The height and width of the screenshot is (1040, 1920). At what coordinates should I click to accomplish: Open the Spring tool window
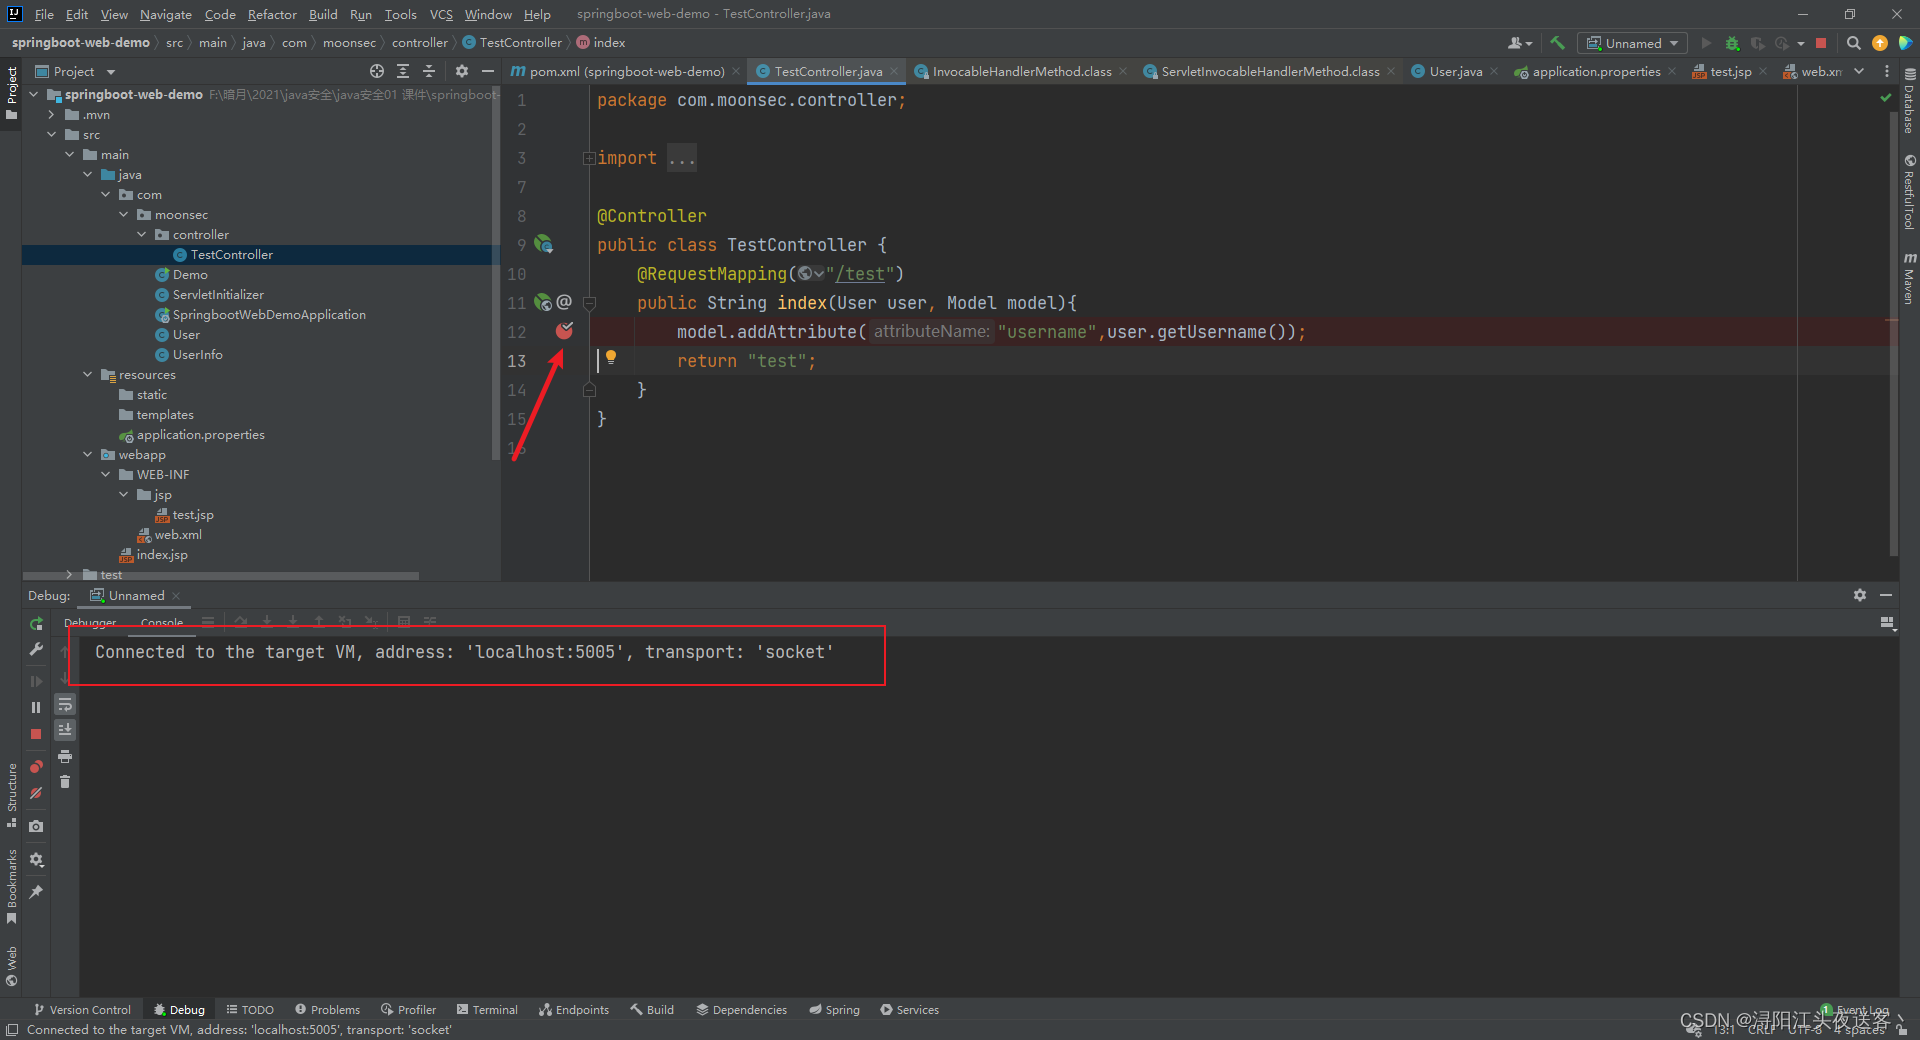tap(834, 1010)
